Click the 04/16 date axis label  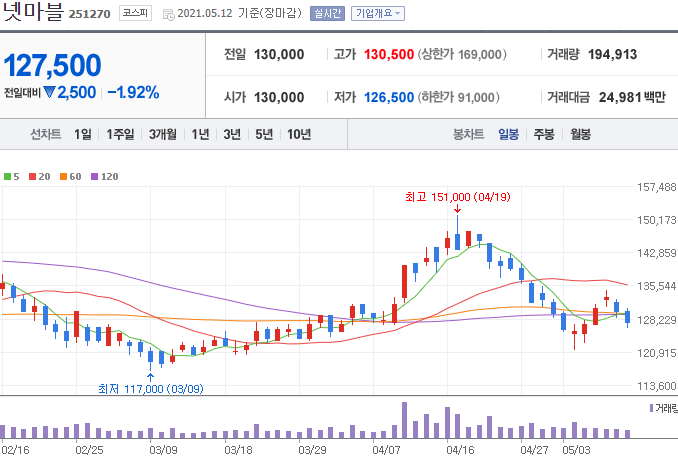460,450
